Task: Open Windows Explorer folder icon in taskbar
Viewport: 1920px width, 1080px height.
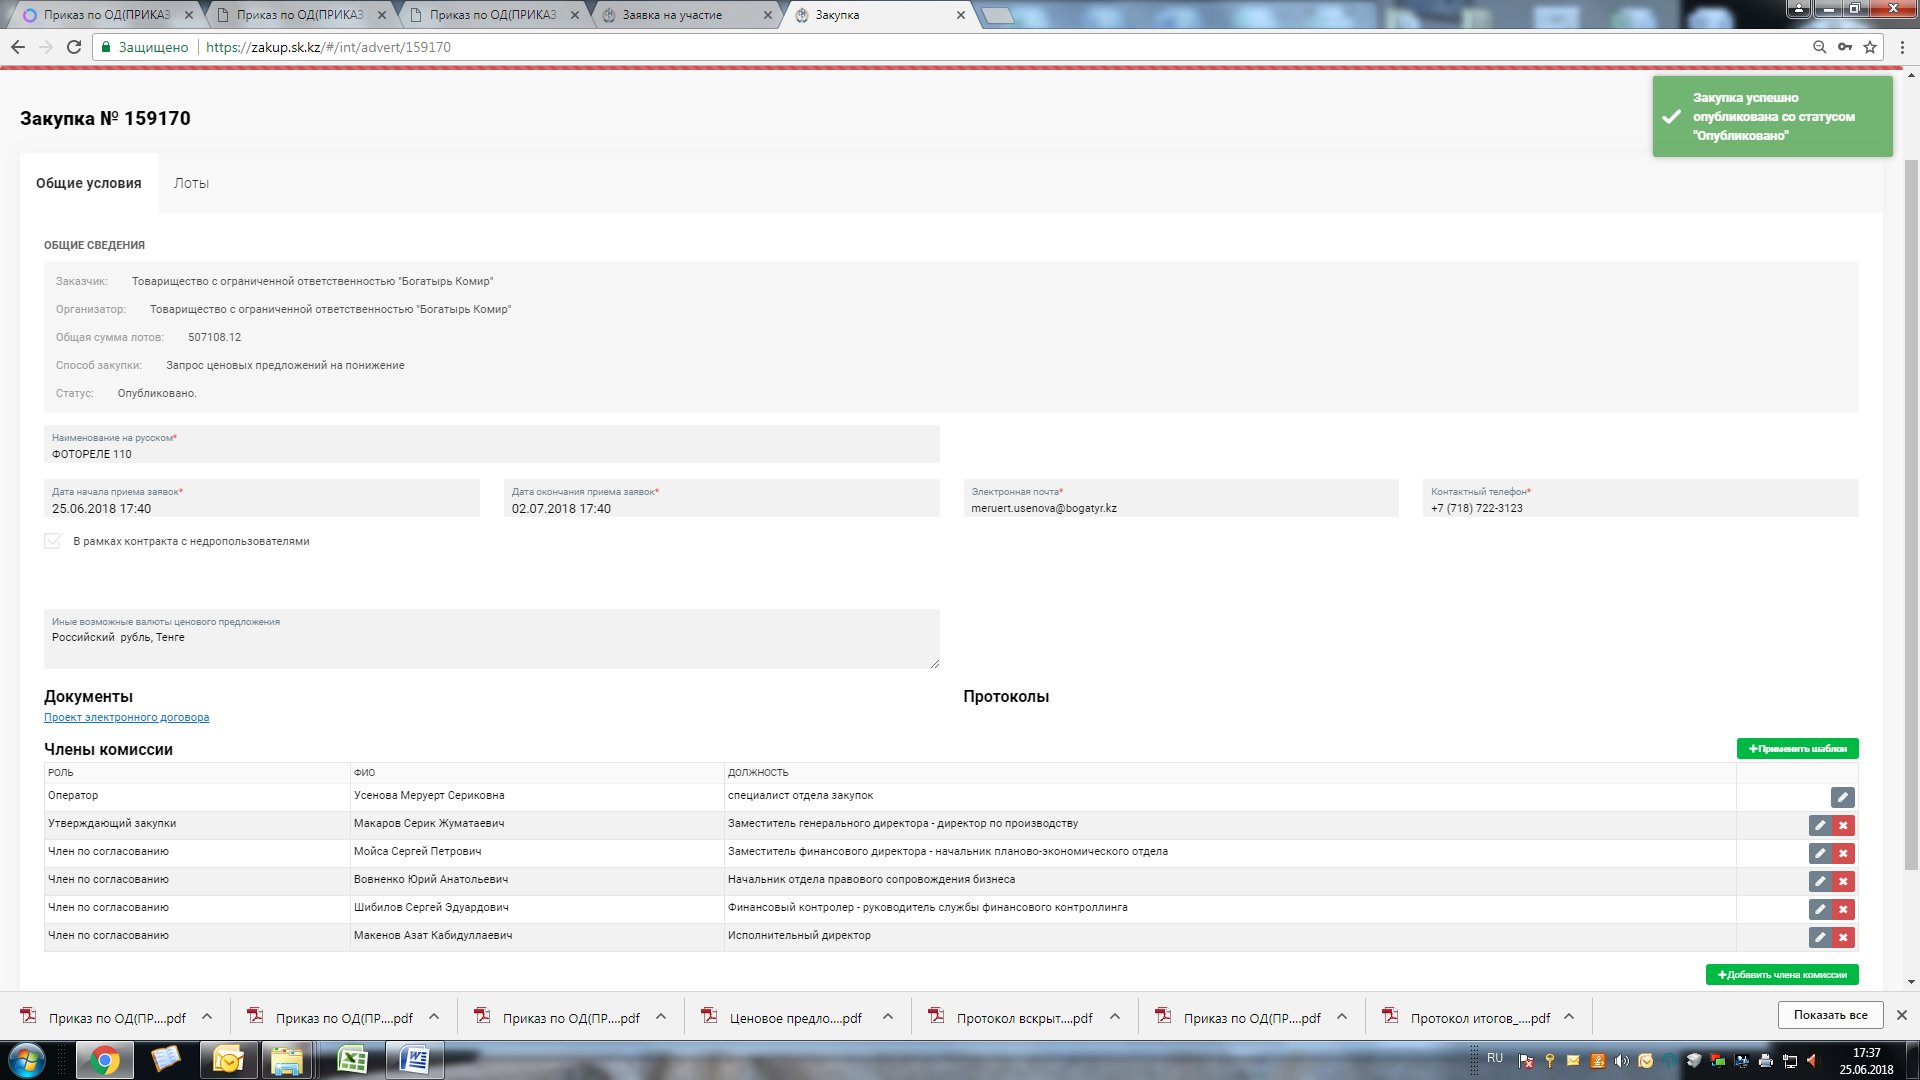Action: [x=288, y=1060]
